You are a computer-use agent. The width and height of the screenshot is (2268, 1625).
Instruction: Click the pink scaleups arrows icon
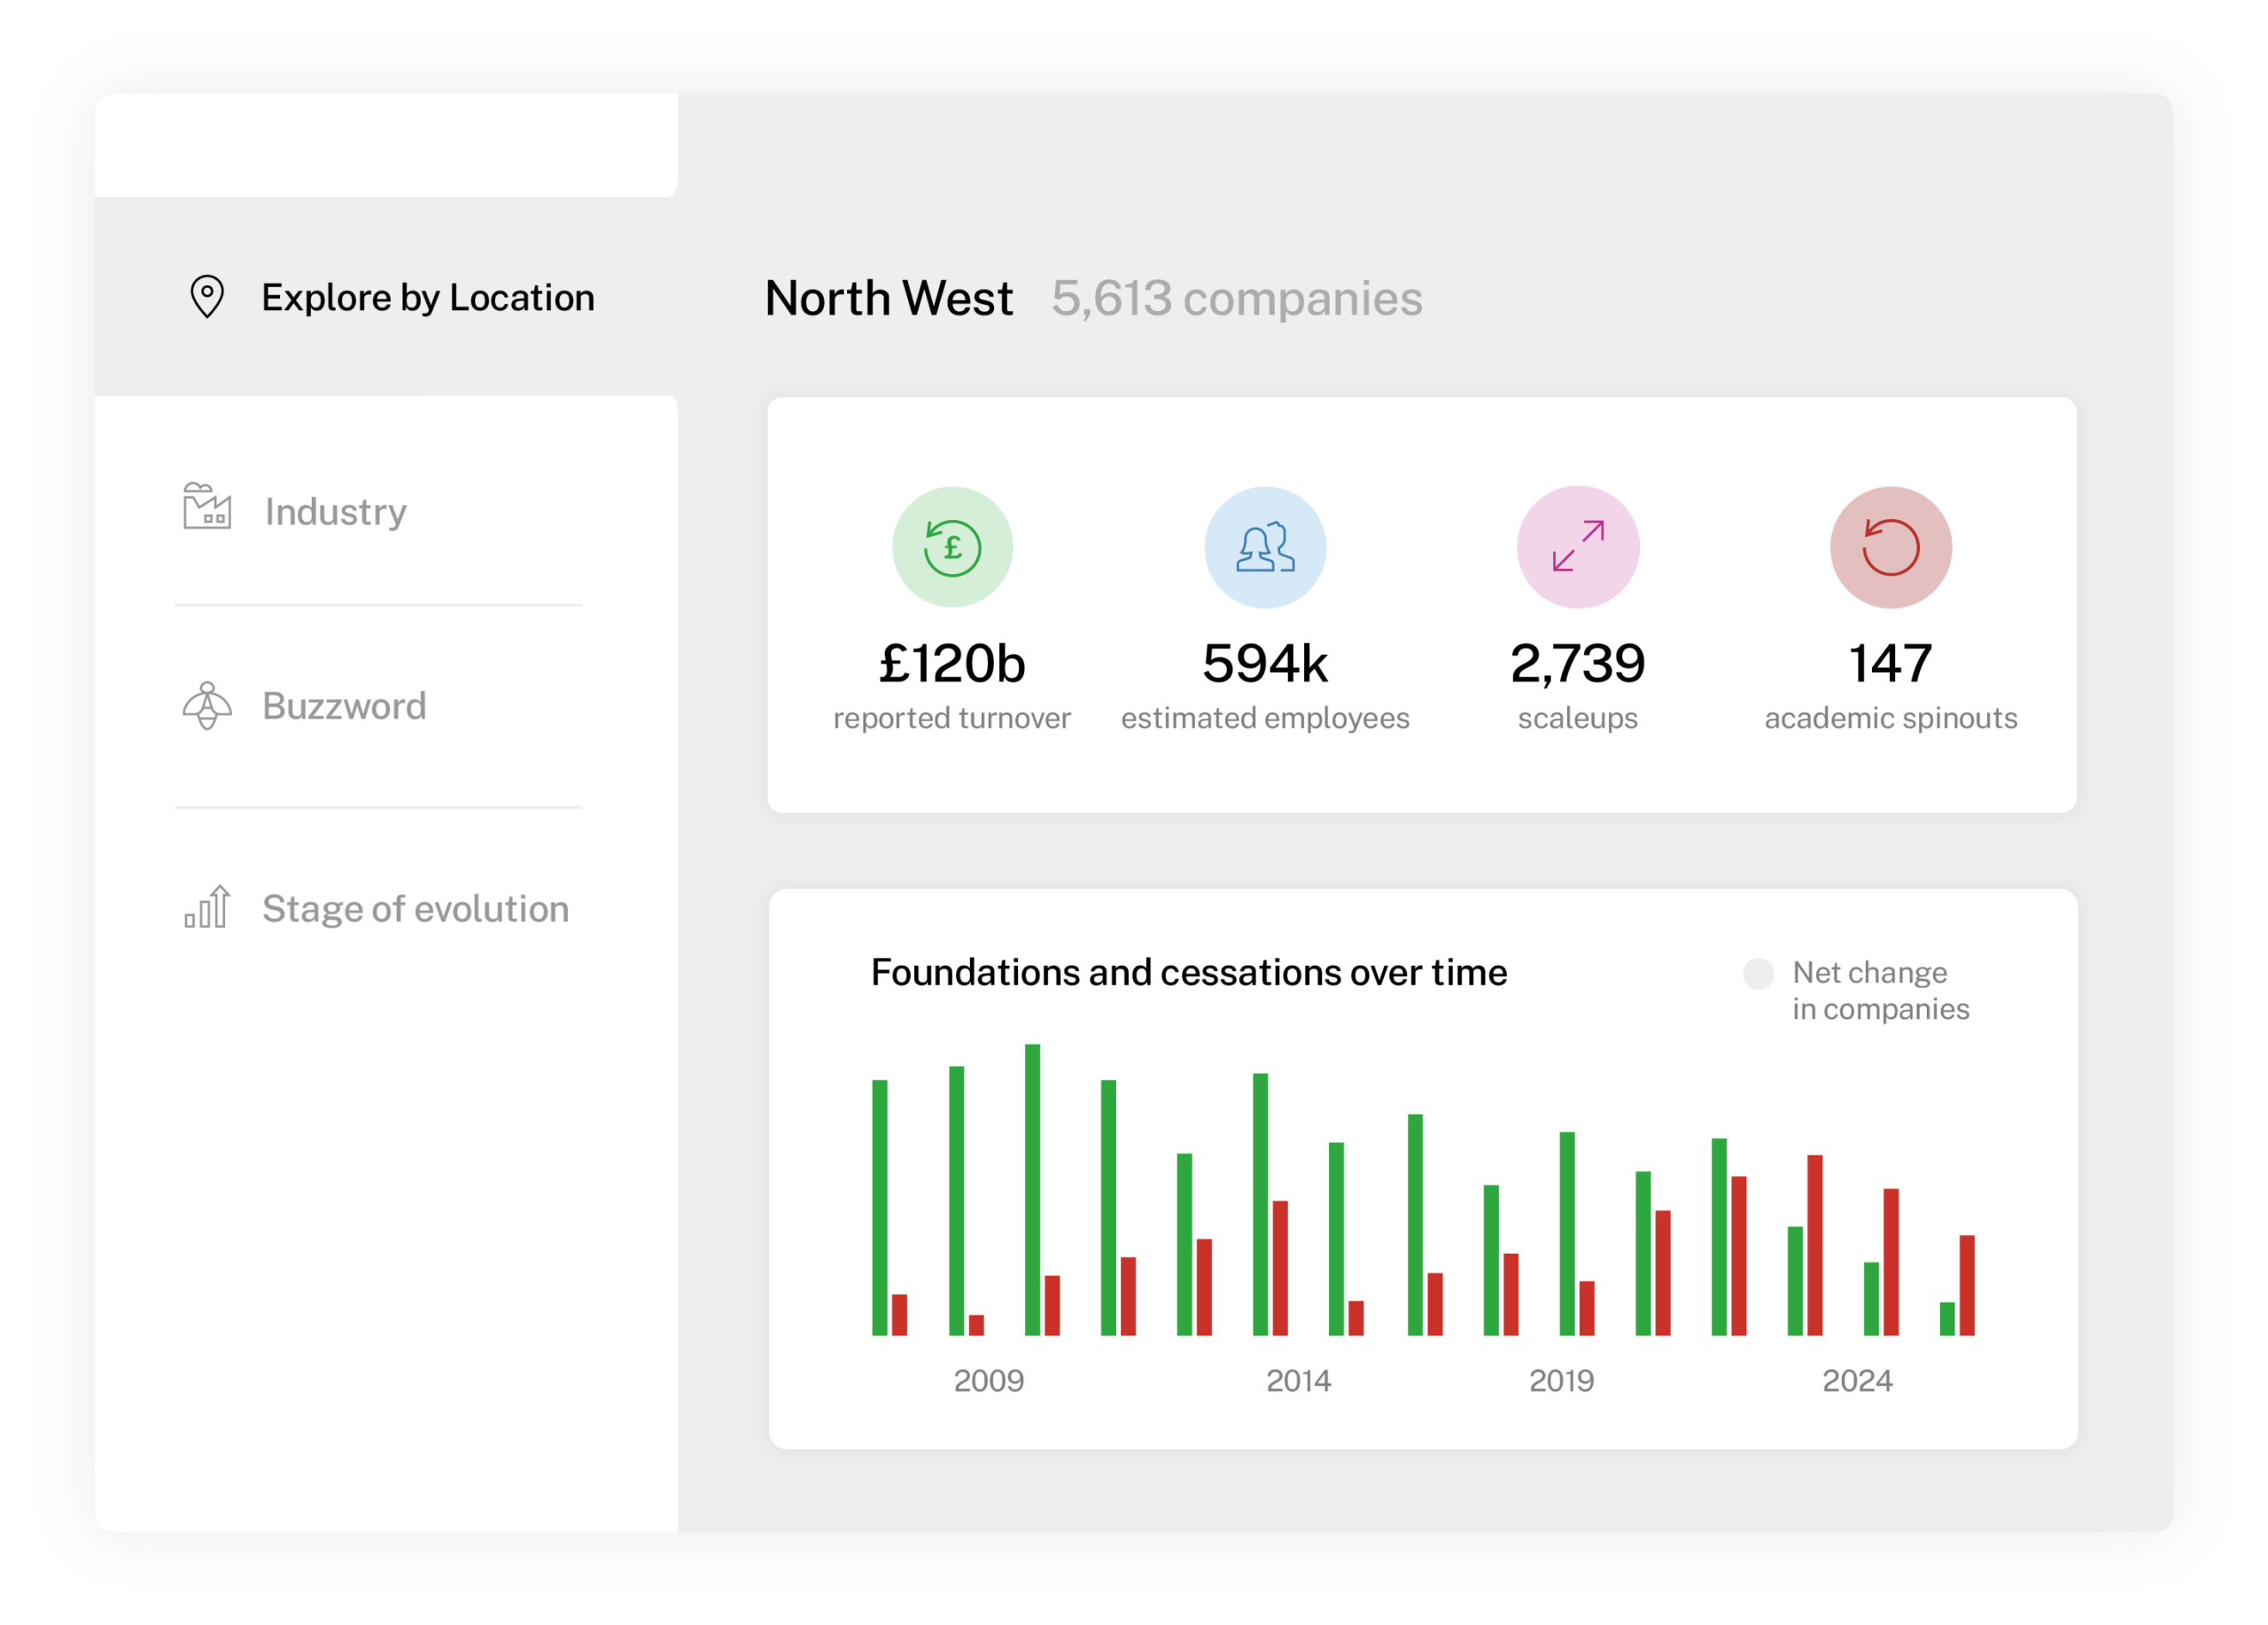(1578, 547)
